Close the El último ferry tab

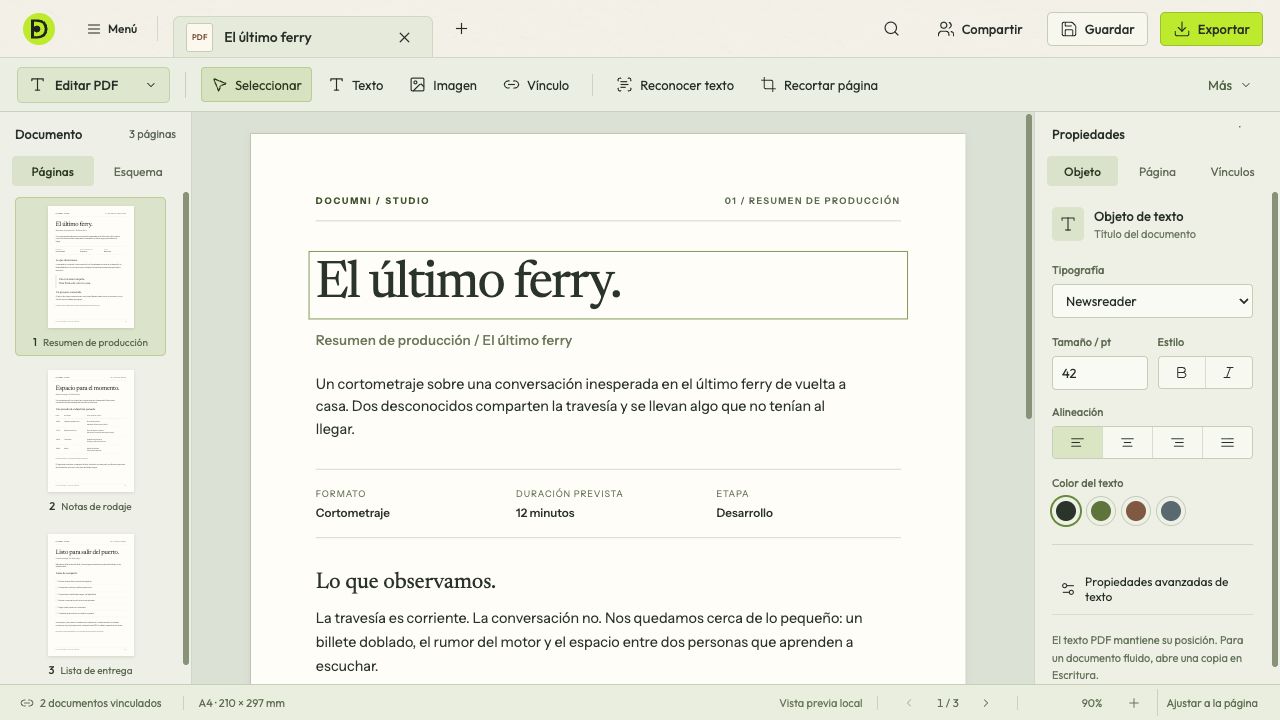point(404,37)
